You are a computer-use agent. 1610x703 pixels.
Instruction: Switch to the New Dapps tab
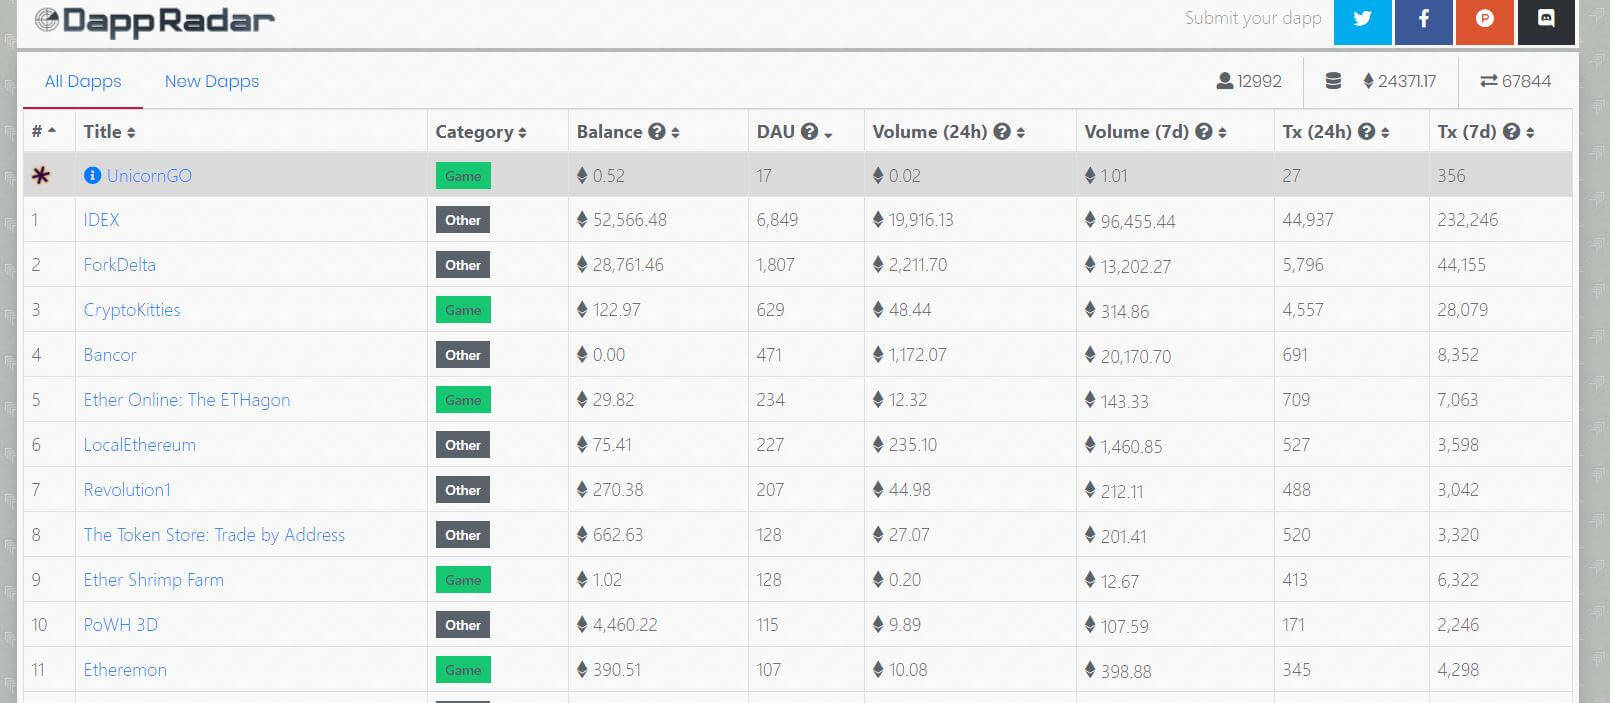[x=212, y=81]
